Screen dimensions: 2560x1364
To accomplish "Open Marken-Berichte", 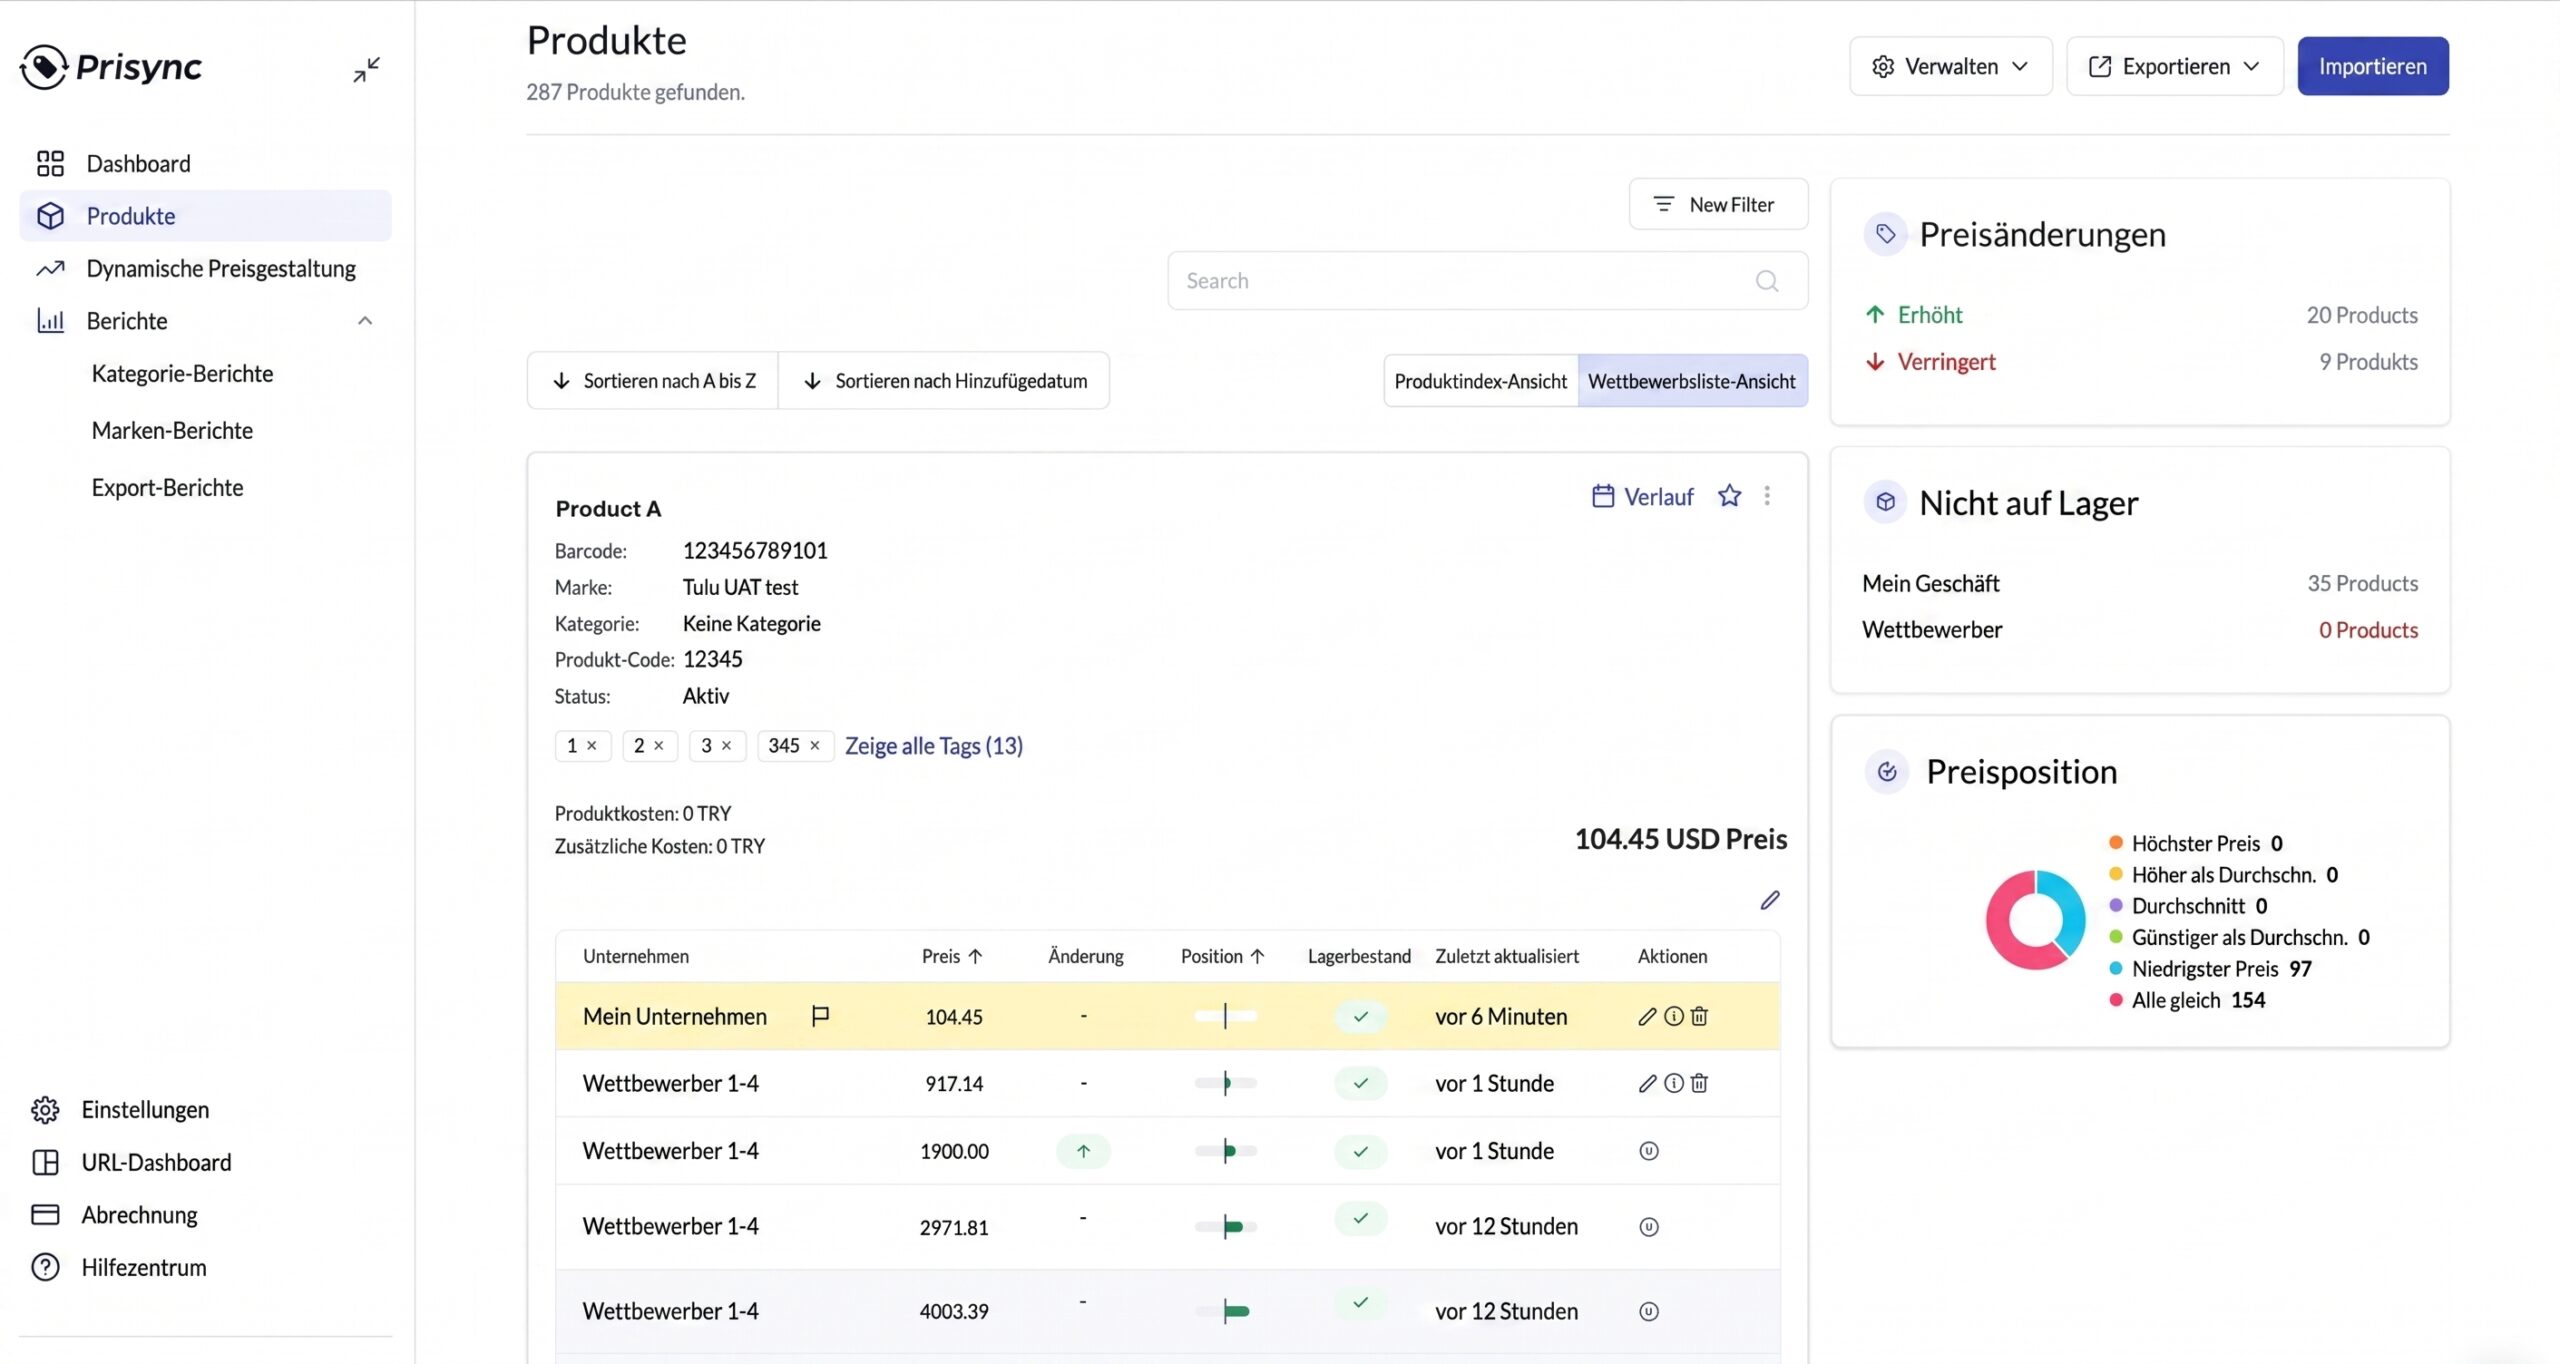I will click(x=172, y=430).
